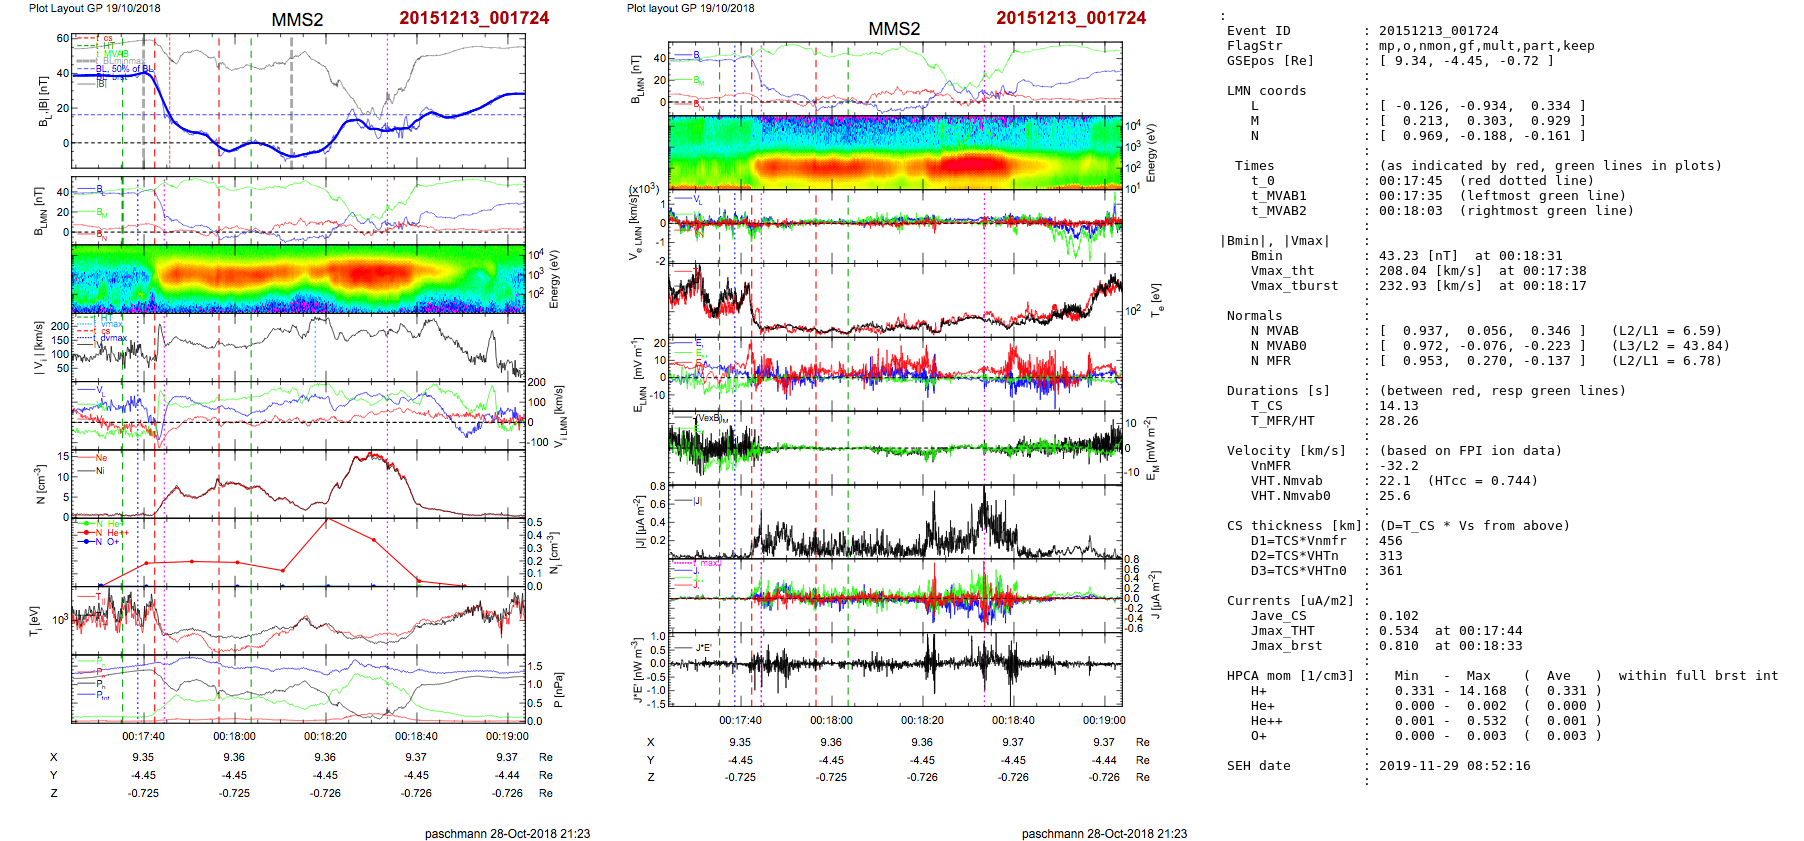Click the Normals section heading
The image size is (1804, 841).
click(x=1254, y=316)
